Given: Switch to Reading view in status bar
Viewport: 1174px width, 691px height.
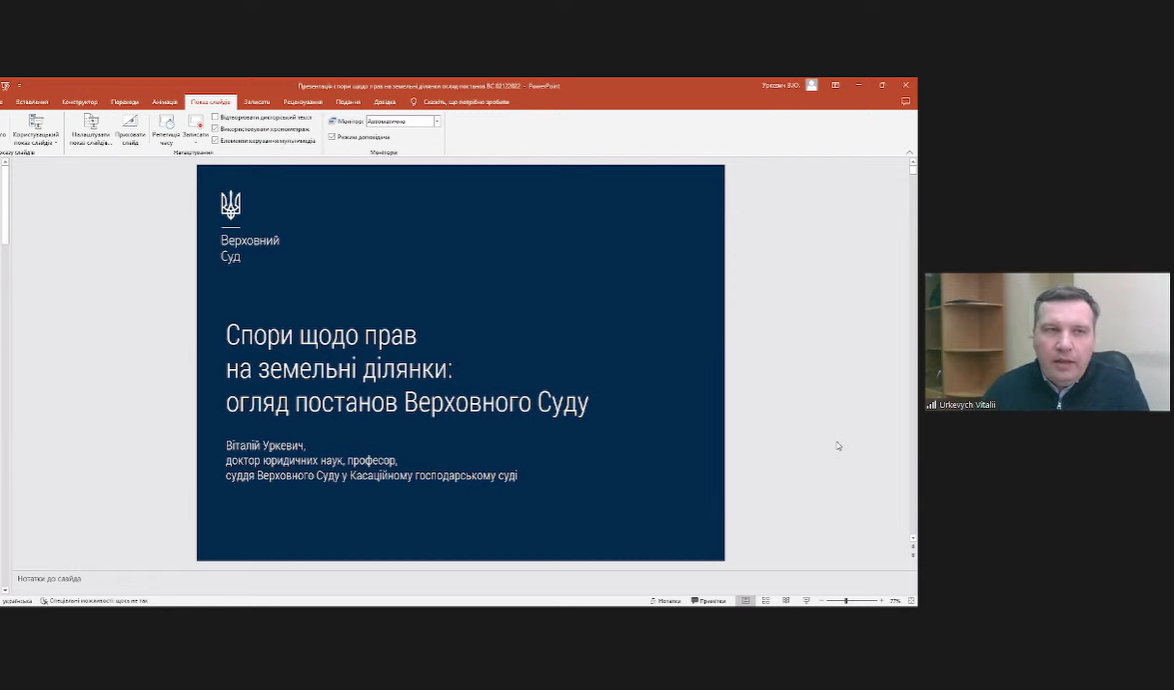Looking at the screenshot, I should (786, 601).
